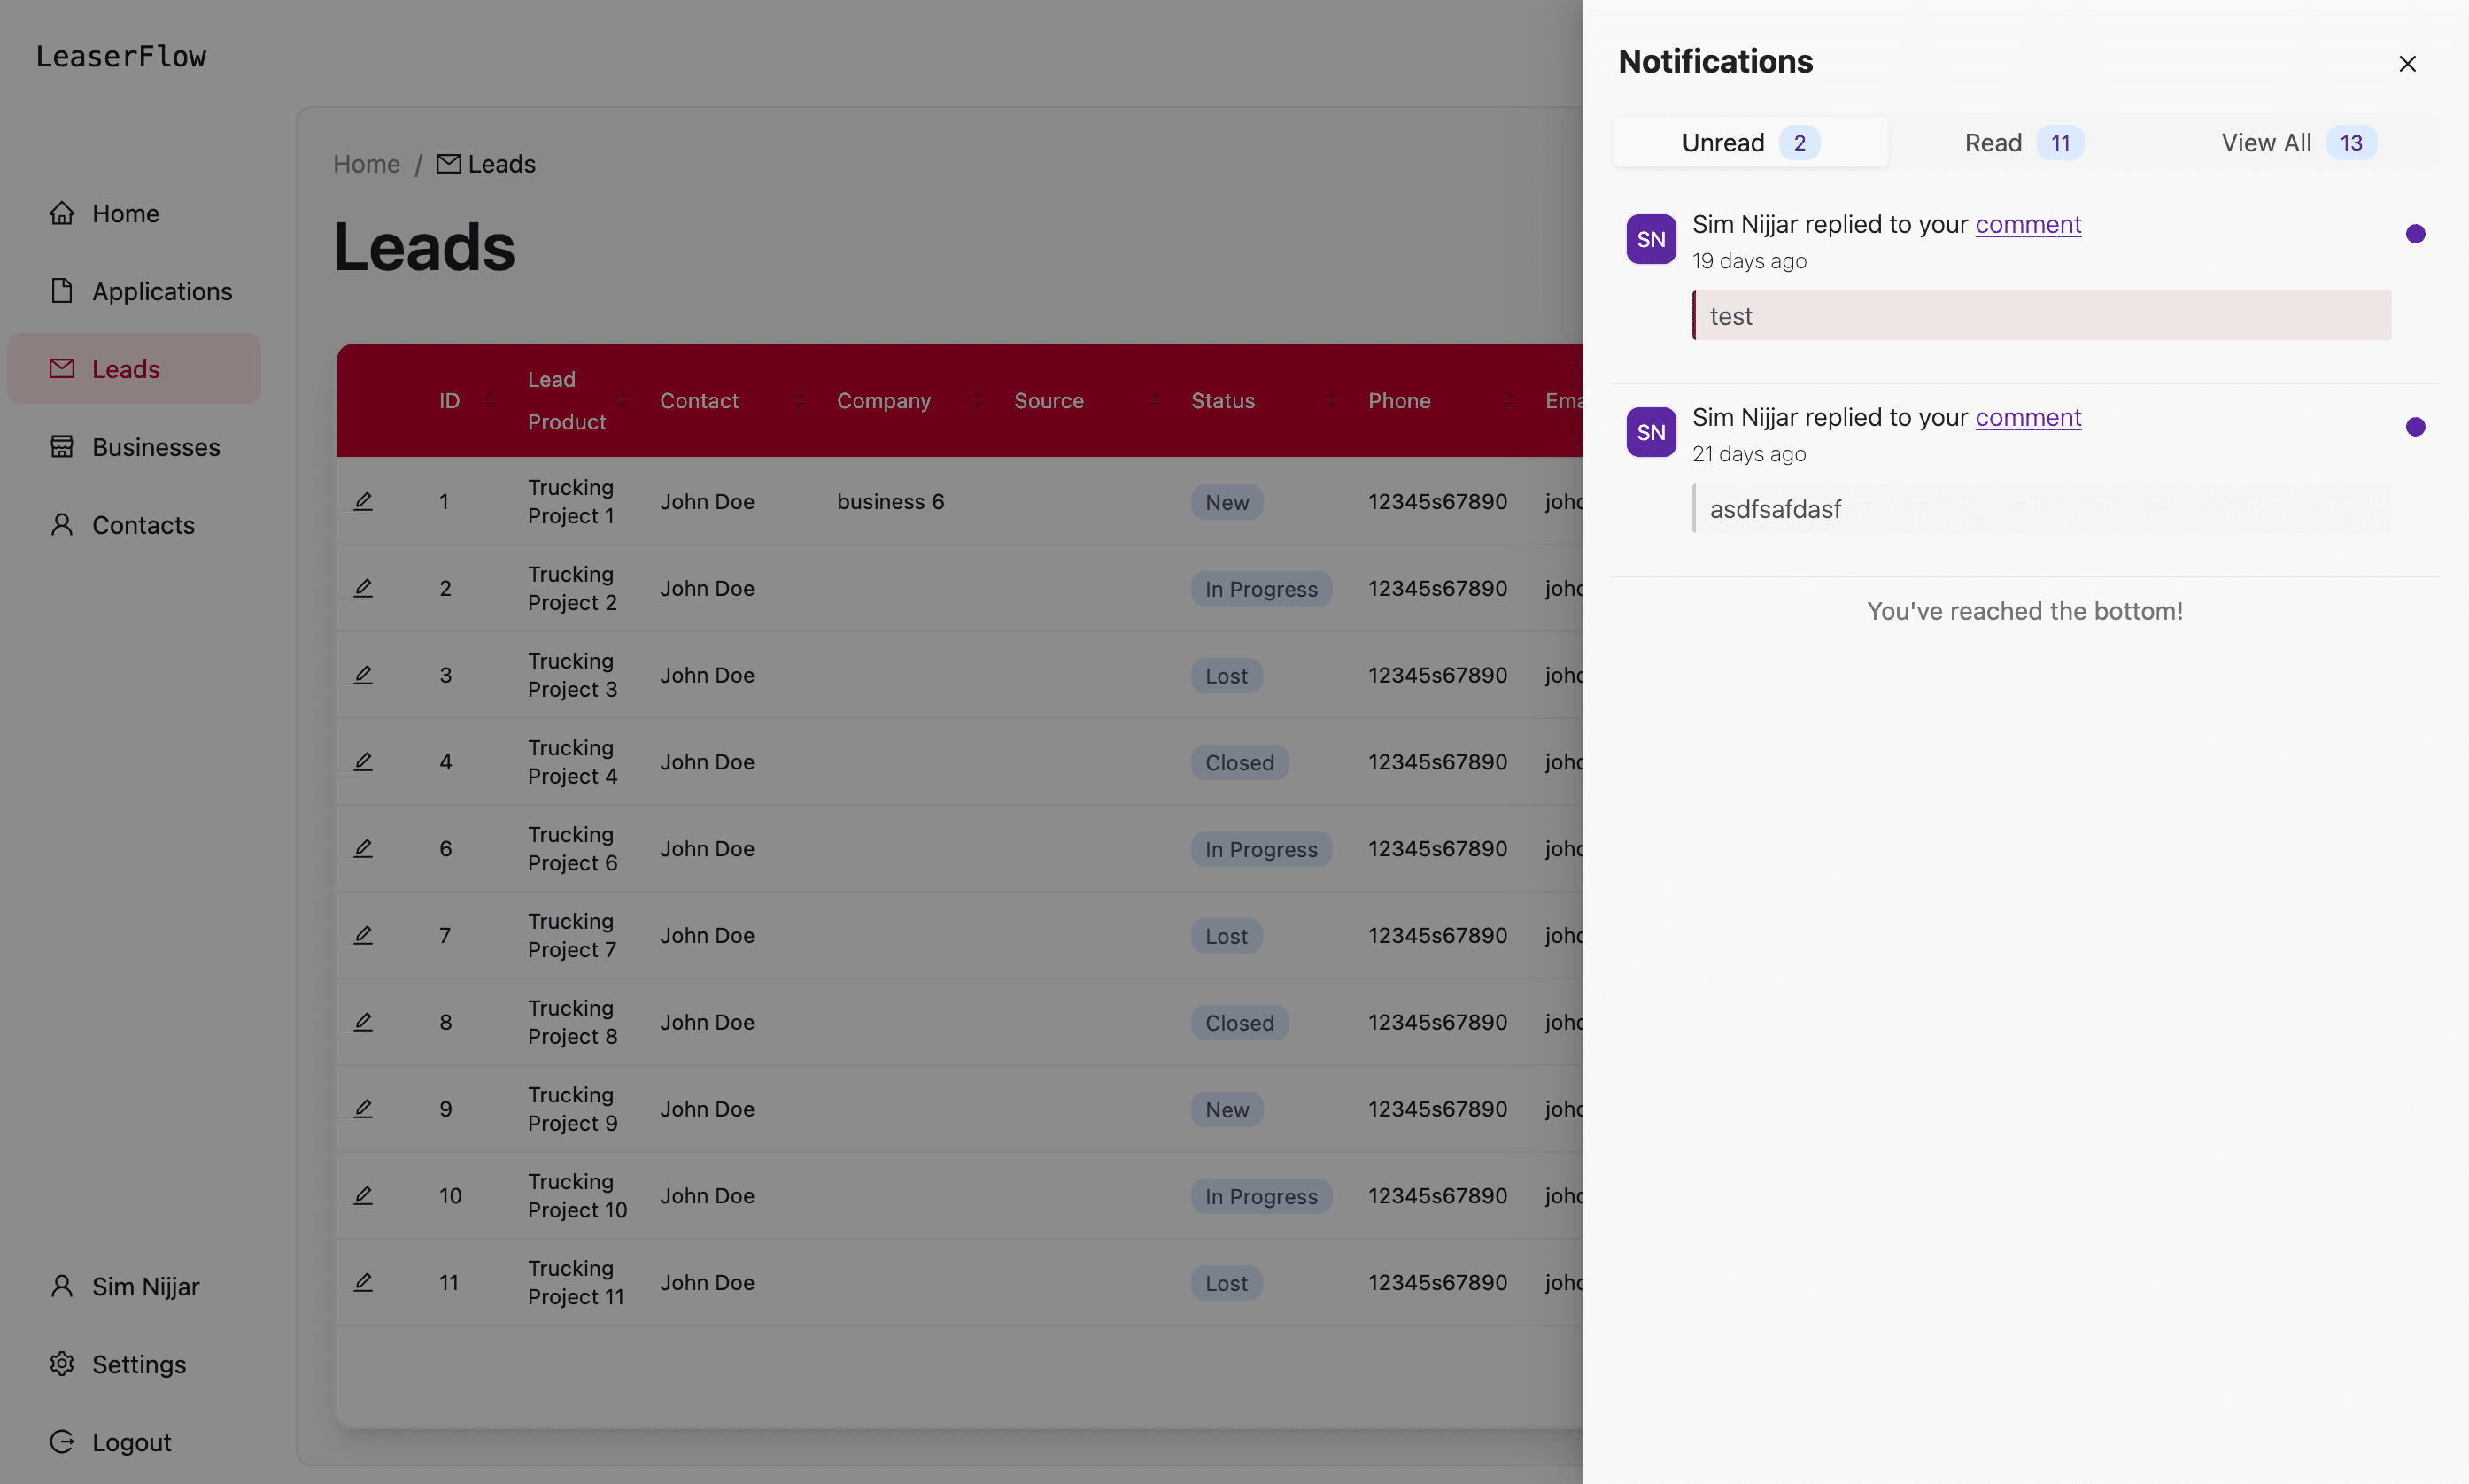2469x1484 pixels.
Task: Click John Doe contact in Trucking Project 6 row
Action: [x=707, y=848]
